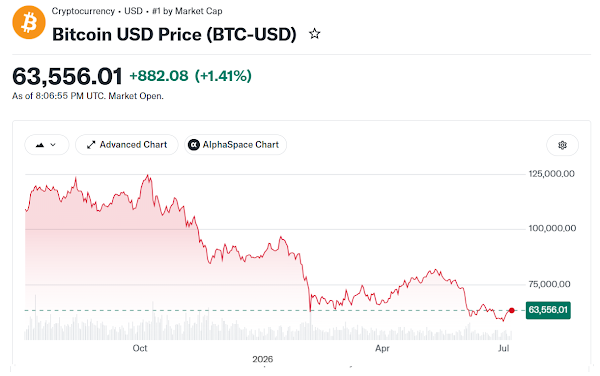
Task: Click the Jul label on time axis
Action: (x=504, y=348)
